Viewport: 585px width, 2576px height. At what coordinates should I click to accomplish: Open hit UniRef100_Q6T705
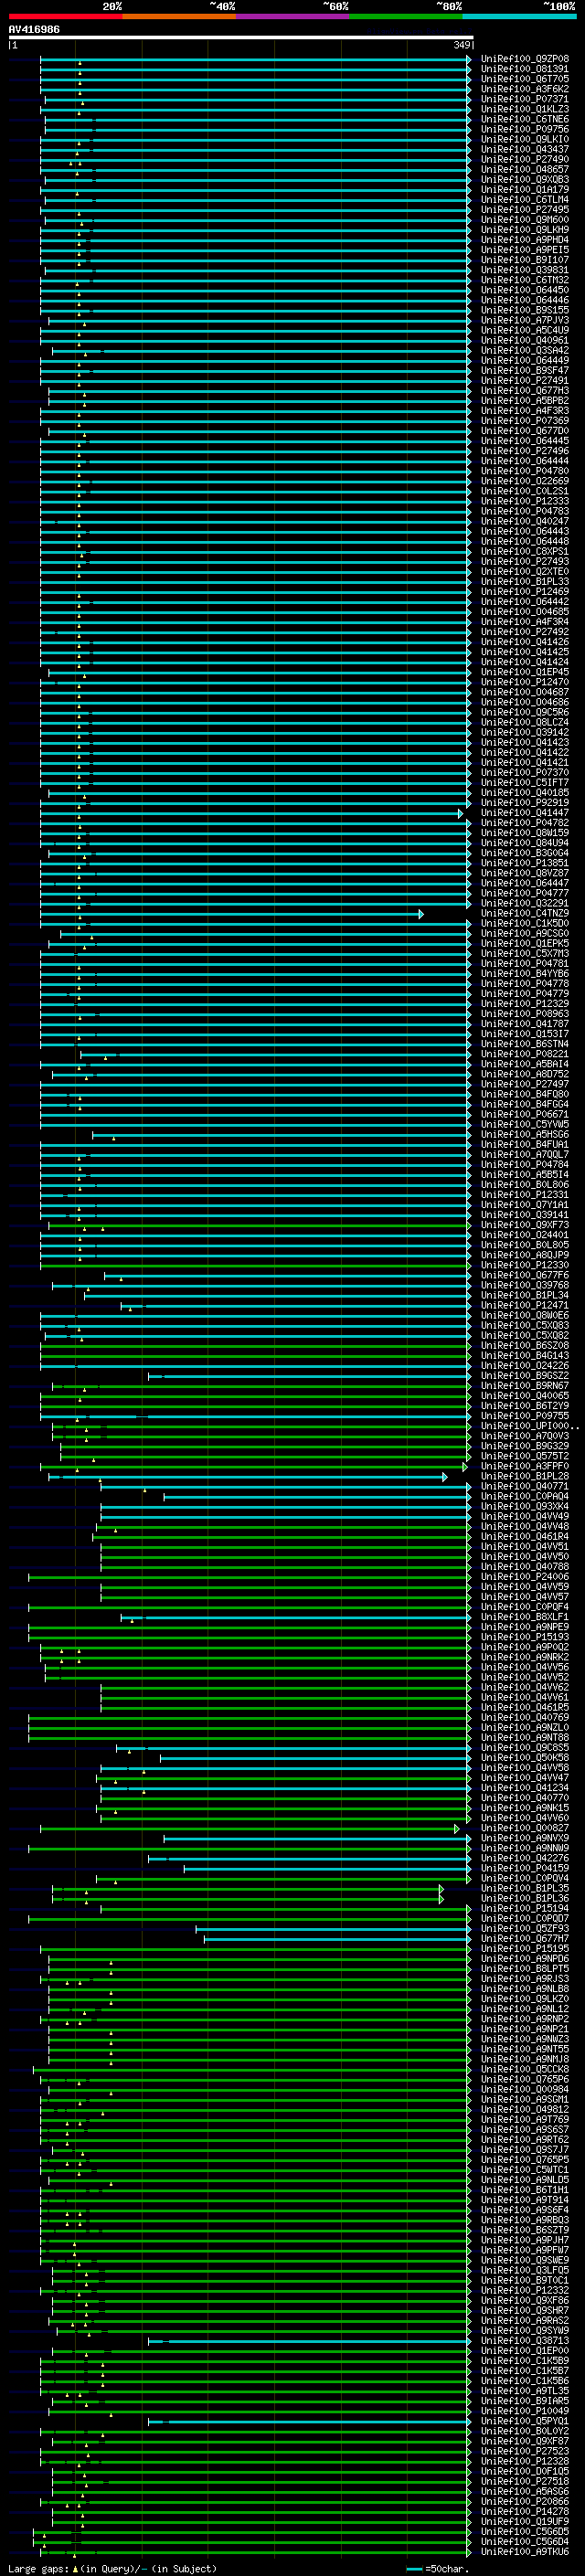click(x=525, y=79)
